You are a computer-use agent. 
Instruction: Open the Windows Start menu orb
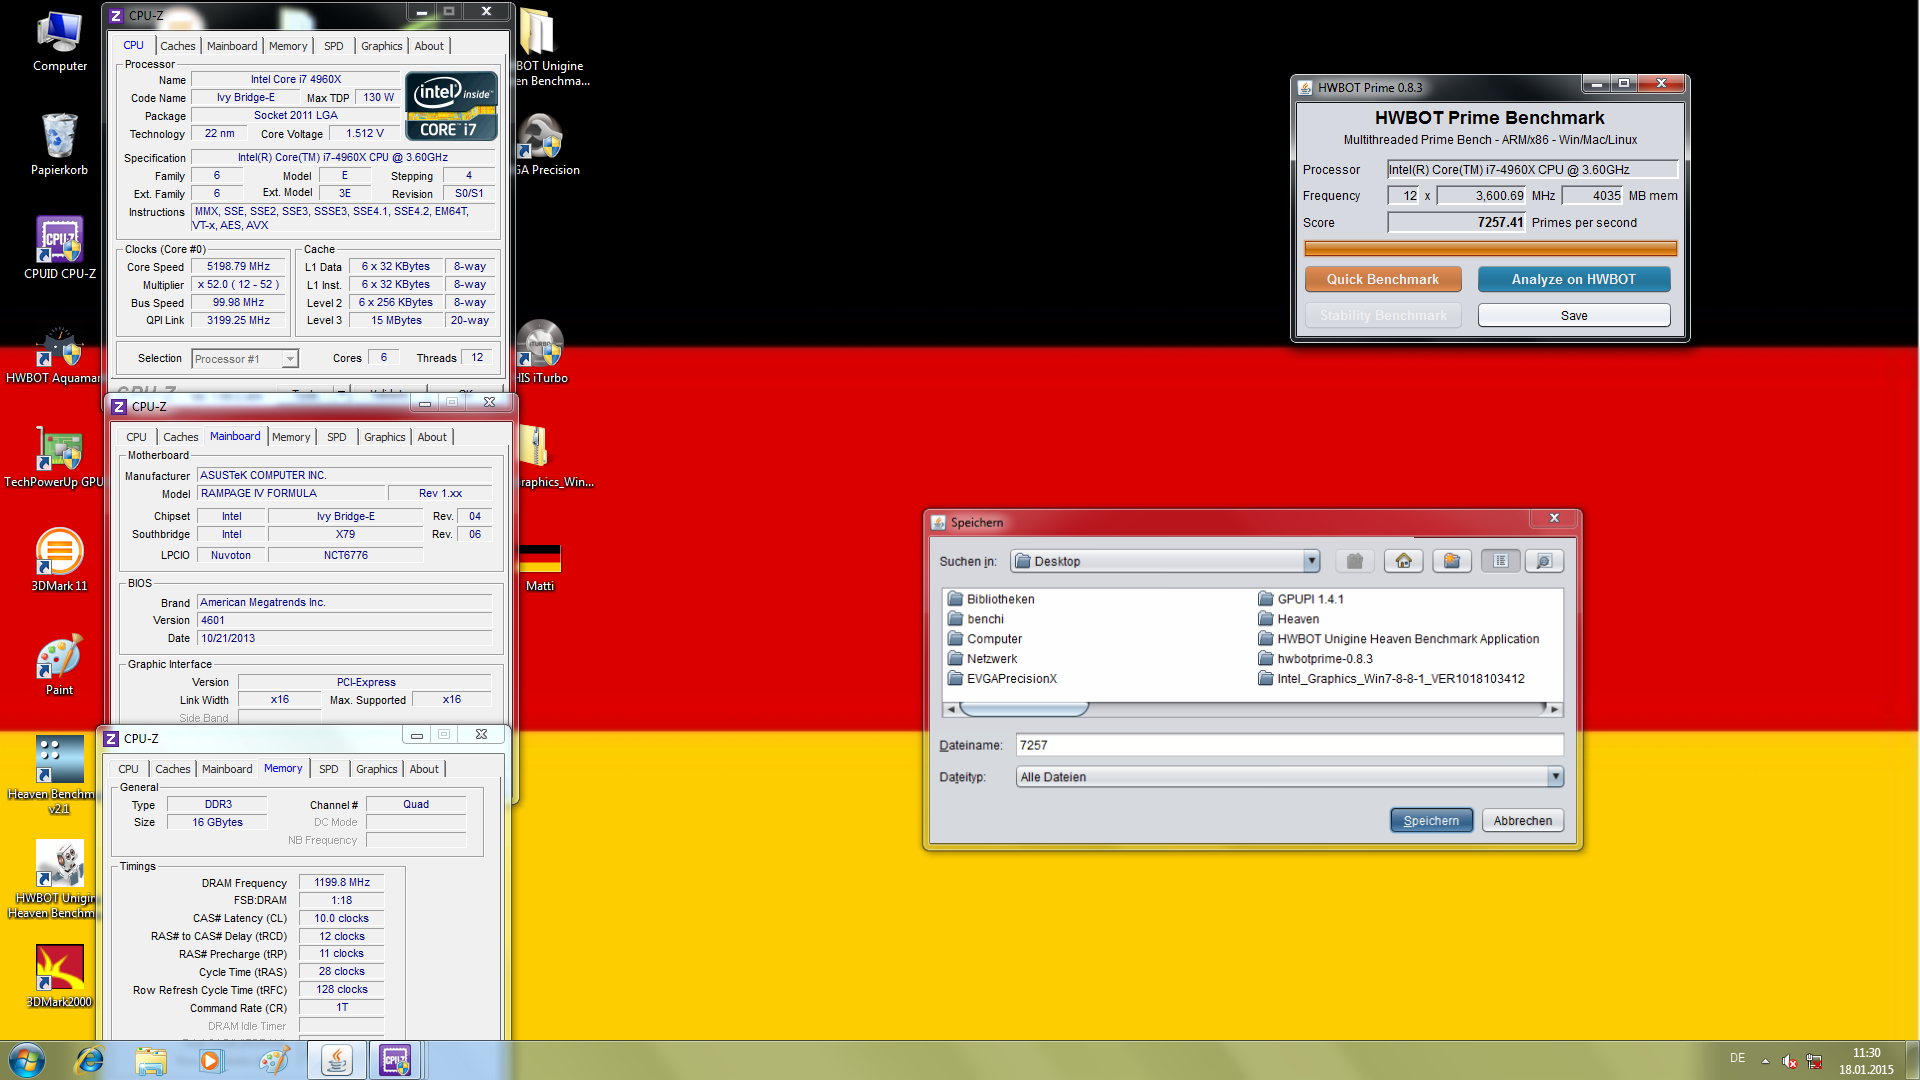[x=27, y=1060]
